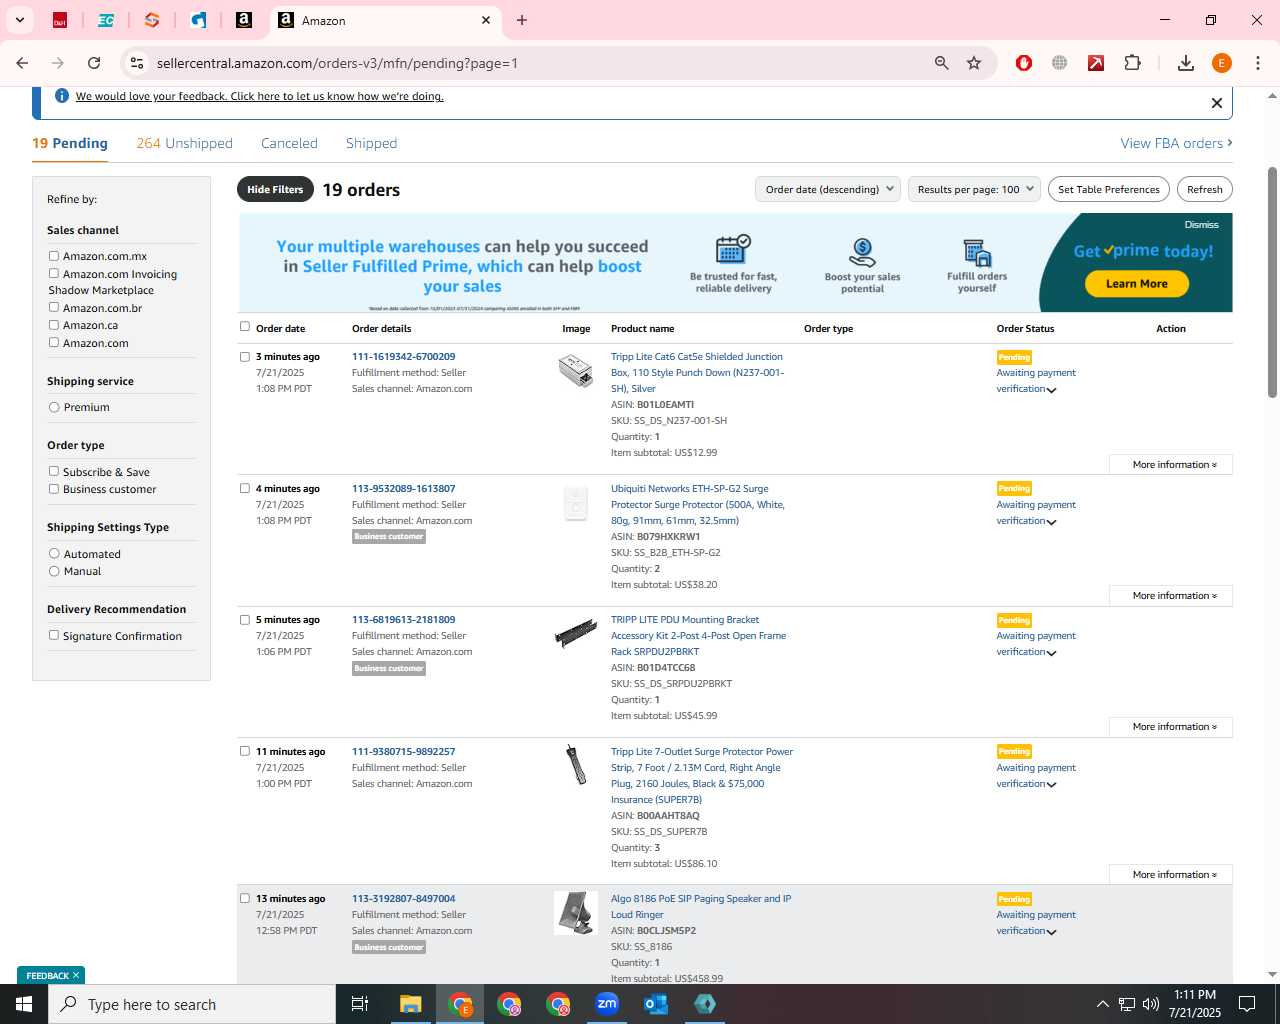
Task: Click Learn More on the Prime banner
Action: (1136, 283)
